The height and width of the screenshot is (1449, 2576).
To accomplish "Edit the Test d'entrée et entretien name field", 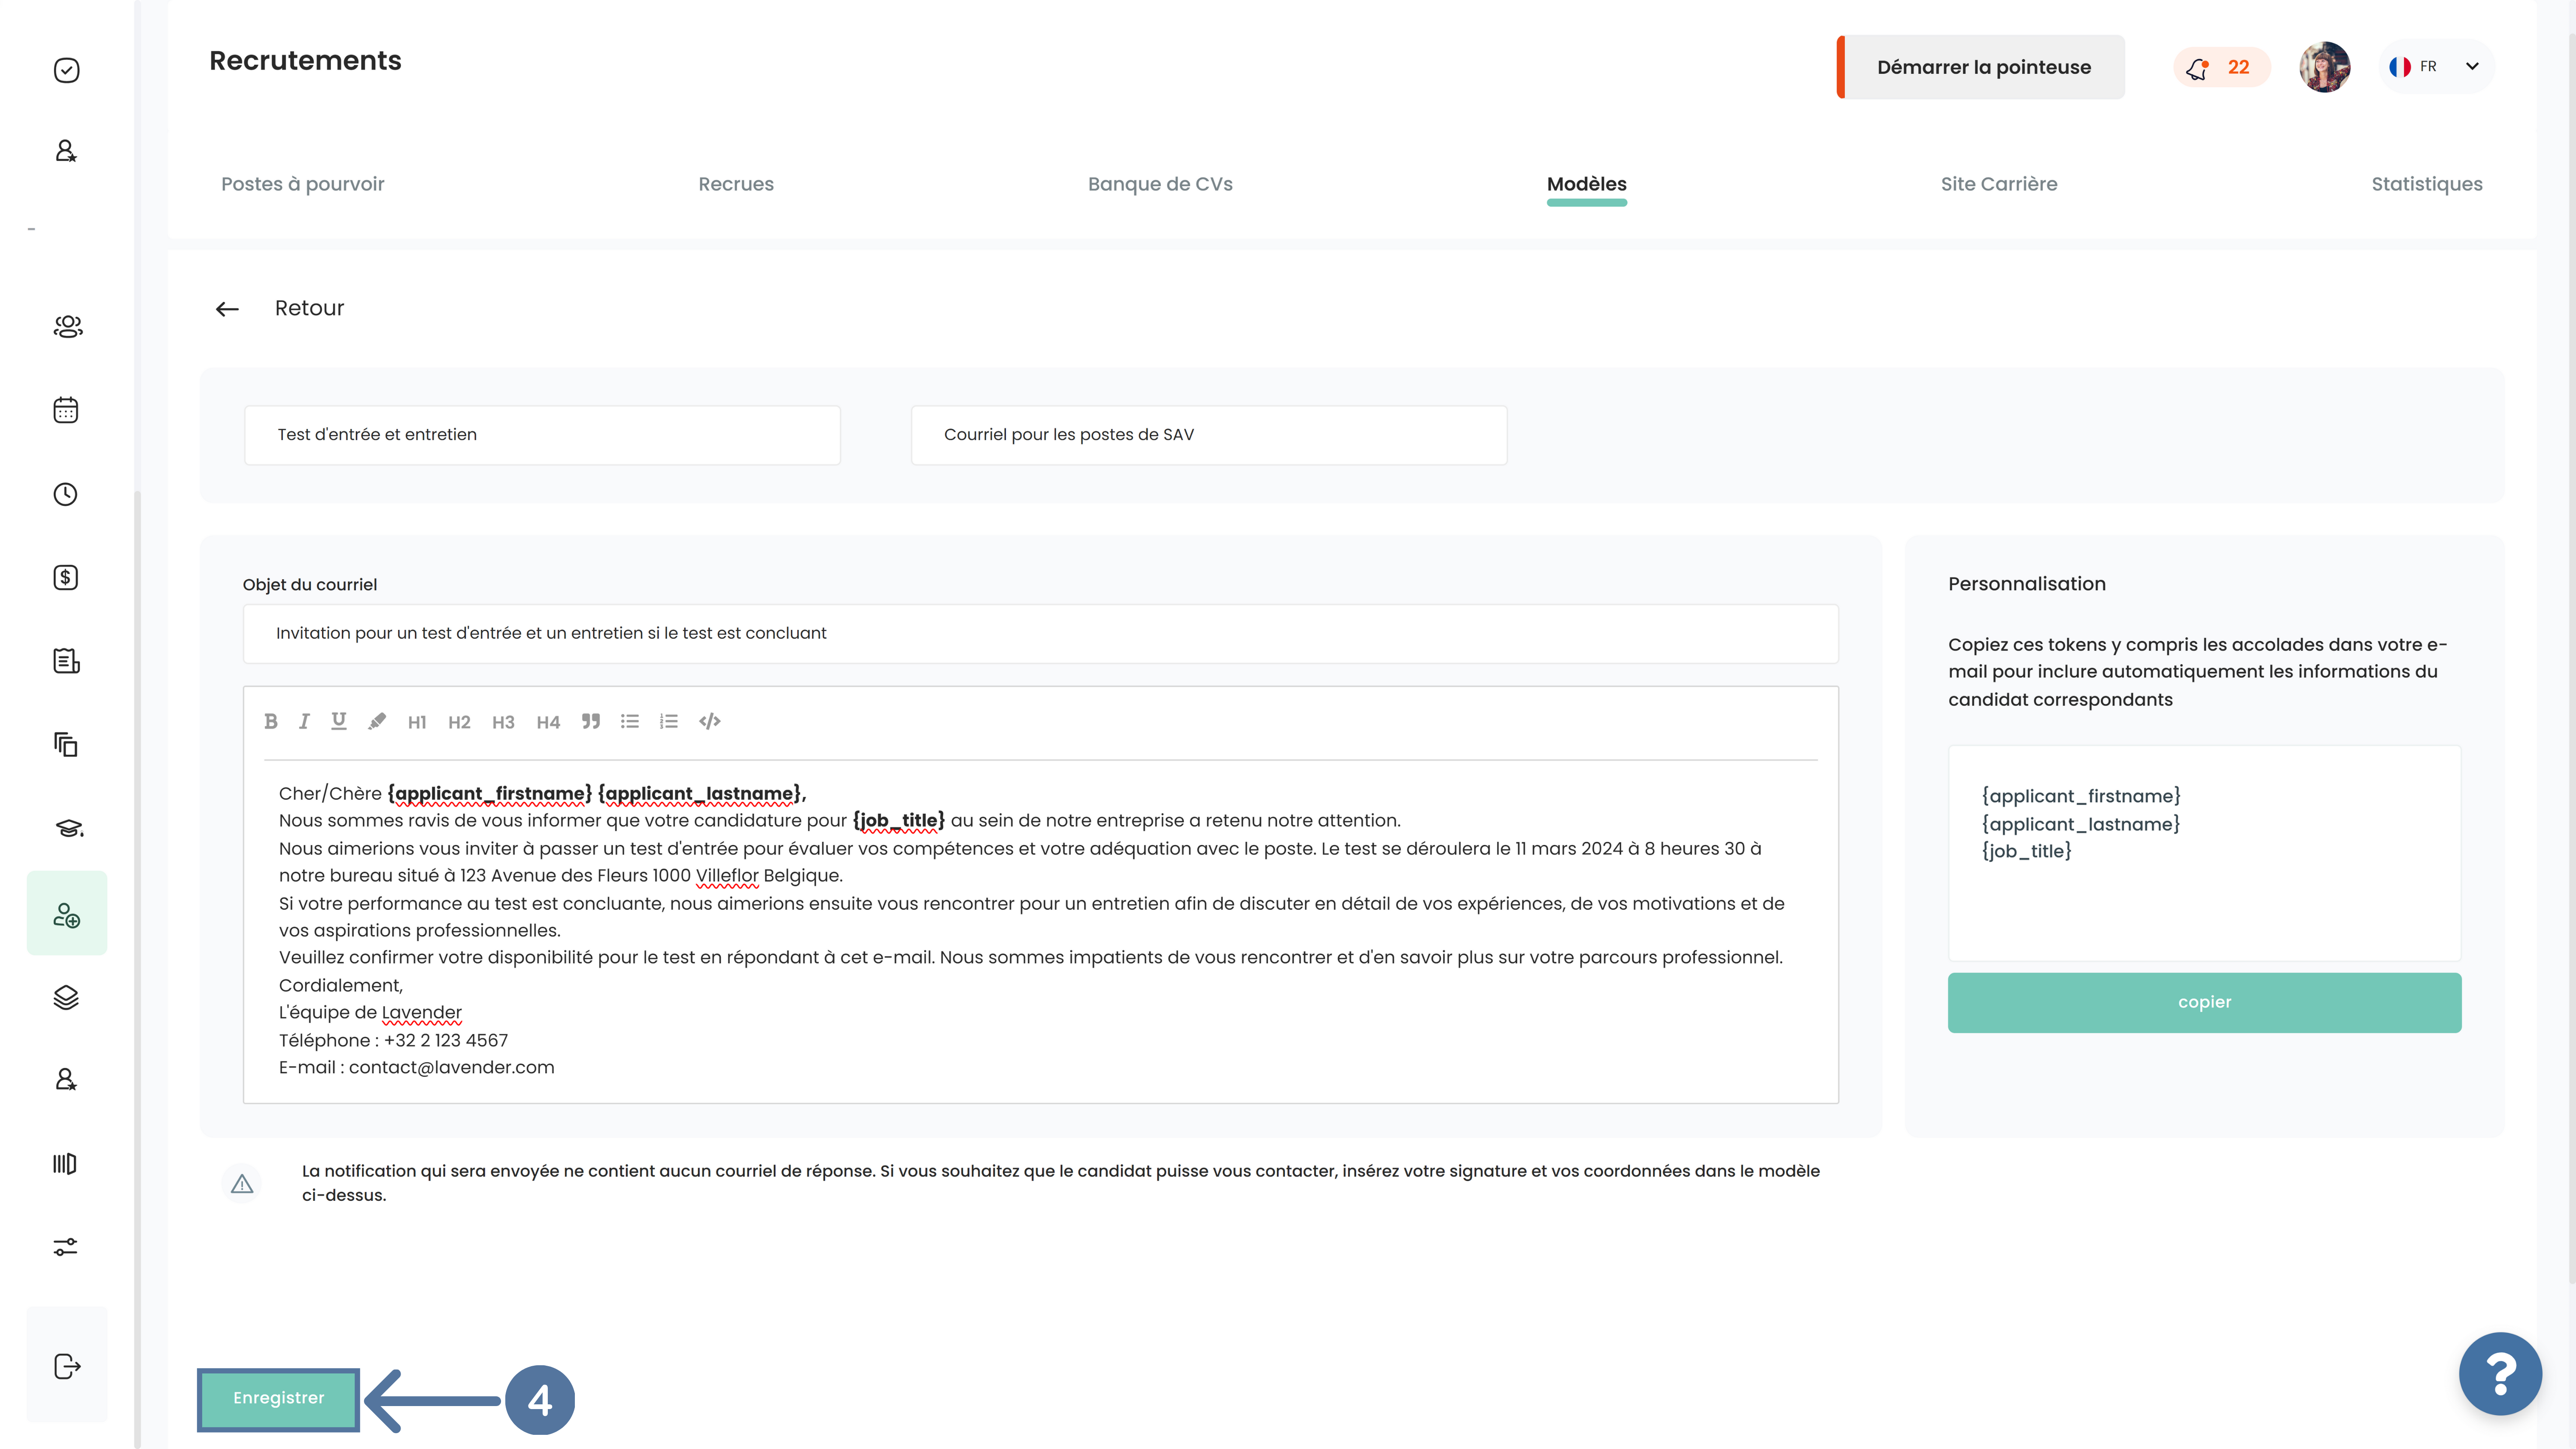I will click(x=542, y=435).
